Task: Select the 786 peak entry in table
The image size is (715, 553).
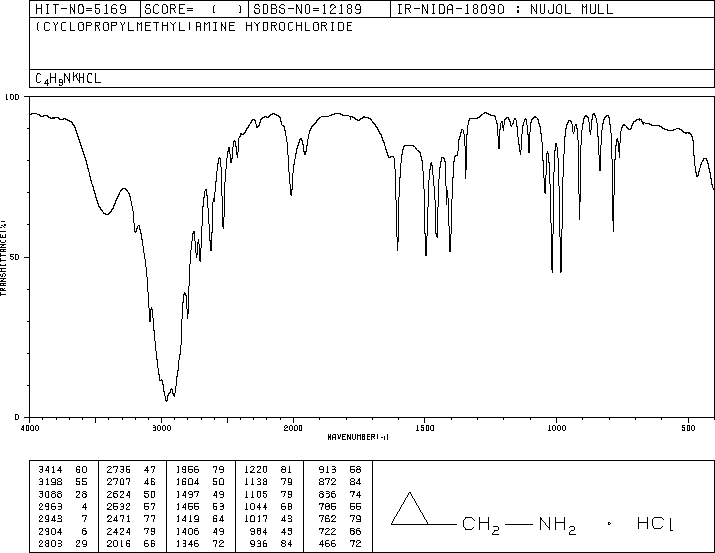Action: click(340, 506)
